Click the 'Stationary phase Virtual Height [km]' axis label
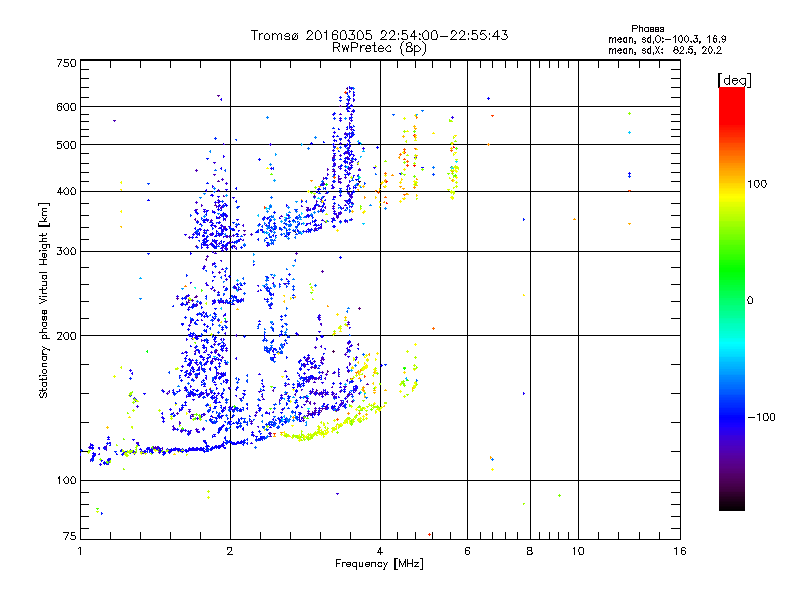Viewport: 800px width, 600px height. [x=44, y=301]
